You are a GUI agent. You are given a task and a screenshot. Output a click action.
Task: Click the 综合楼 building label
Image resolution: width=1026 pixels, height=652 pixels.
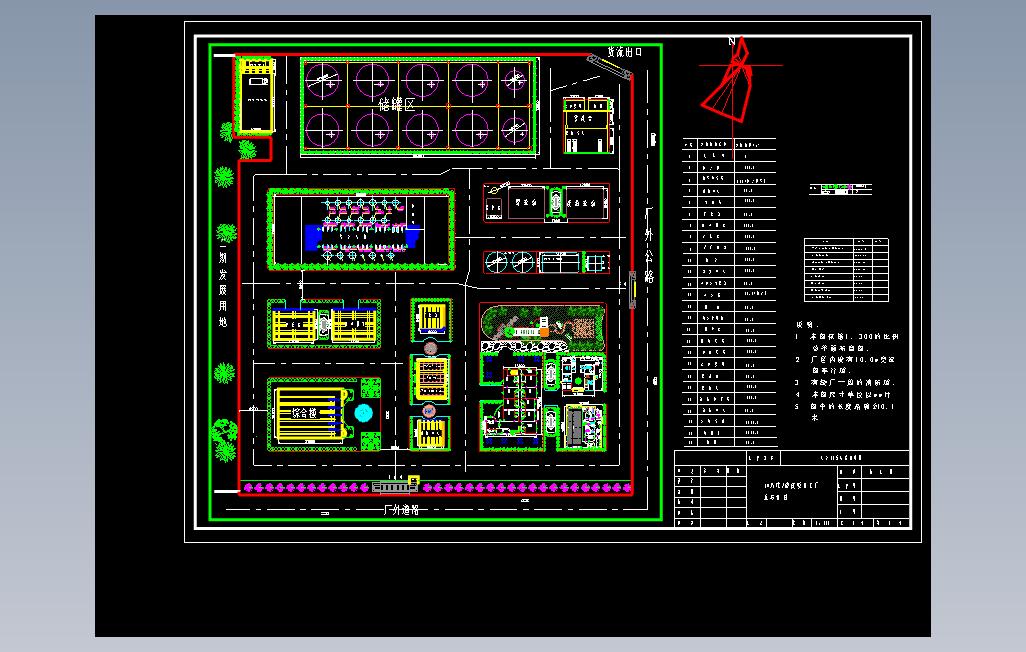tap(304, 413)
